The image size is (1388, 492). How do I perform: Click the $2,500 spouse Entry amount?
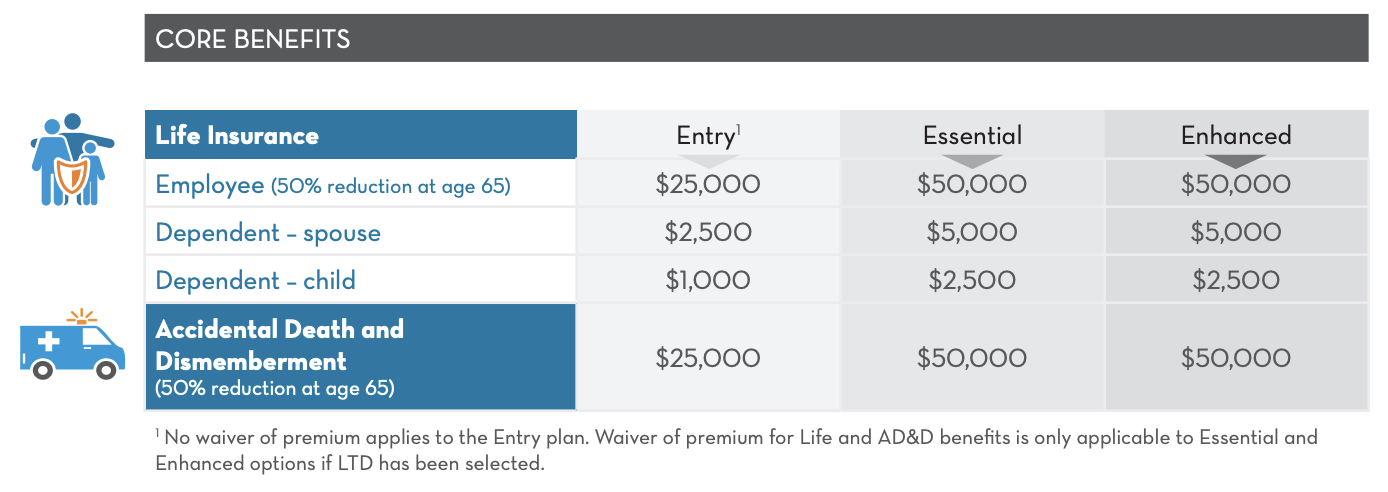tap(708, 233)
